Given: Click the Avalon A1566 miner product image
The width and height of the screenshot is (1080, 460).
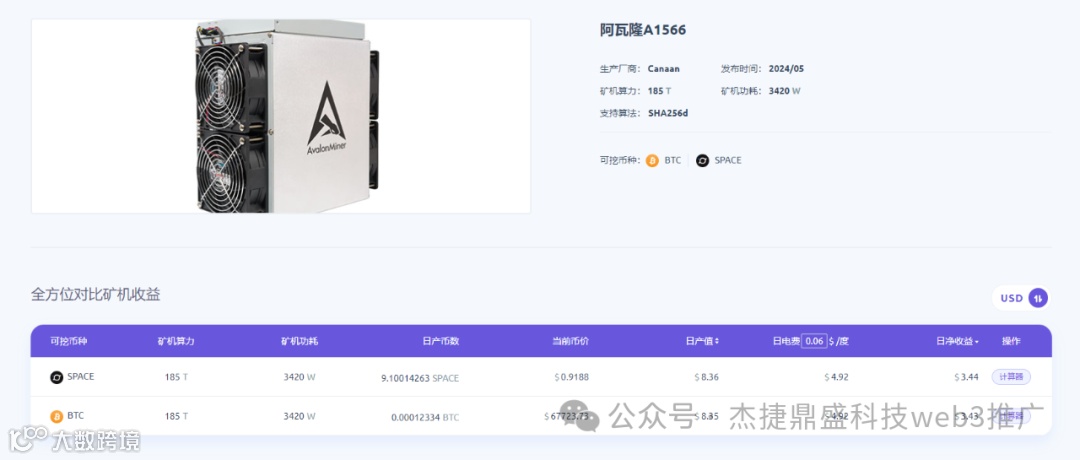Looking at the screenshot, I should 281,116.
